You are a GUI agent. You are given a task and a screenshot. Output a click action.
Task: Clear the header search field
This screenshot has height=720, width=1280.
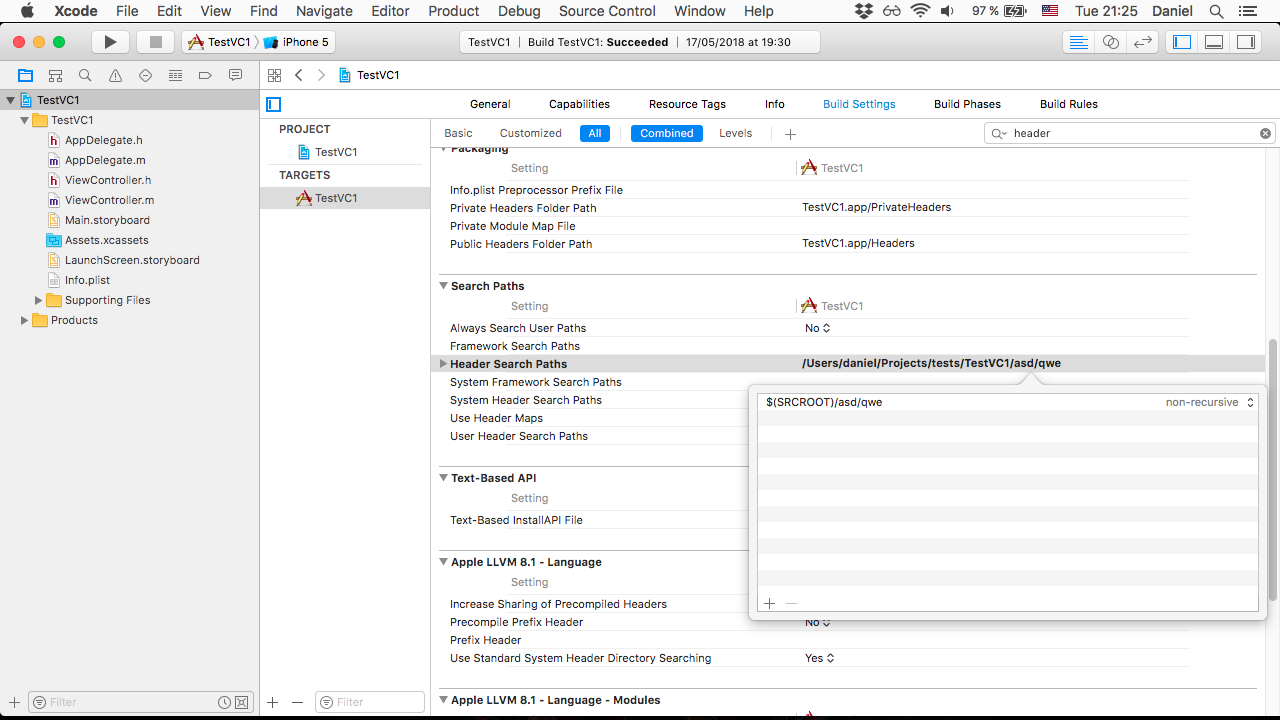click(x=1265, y=133)
